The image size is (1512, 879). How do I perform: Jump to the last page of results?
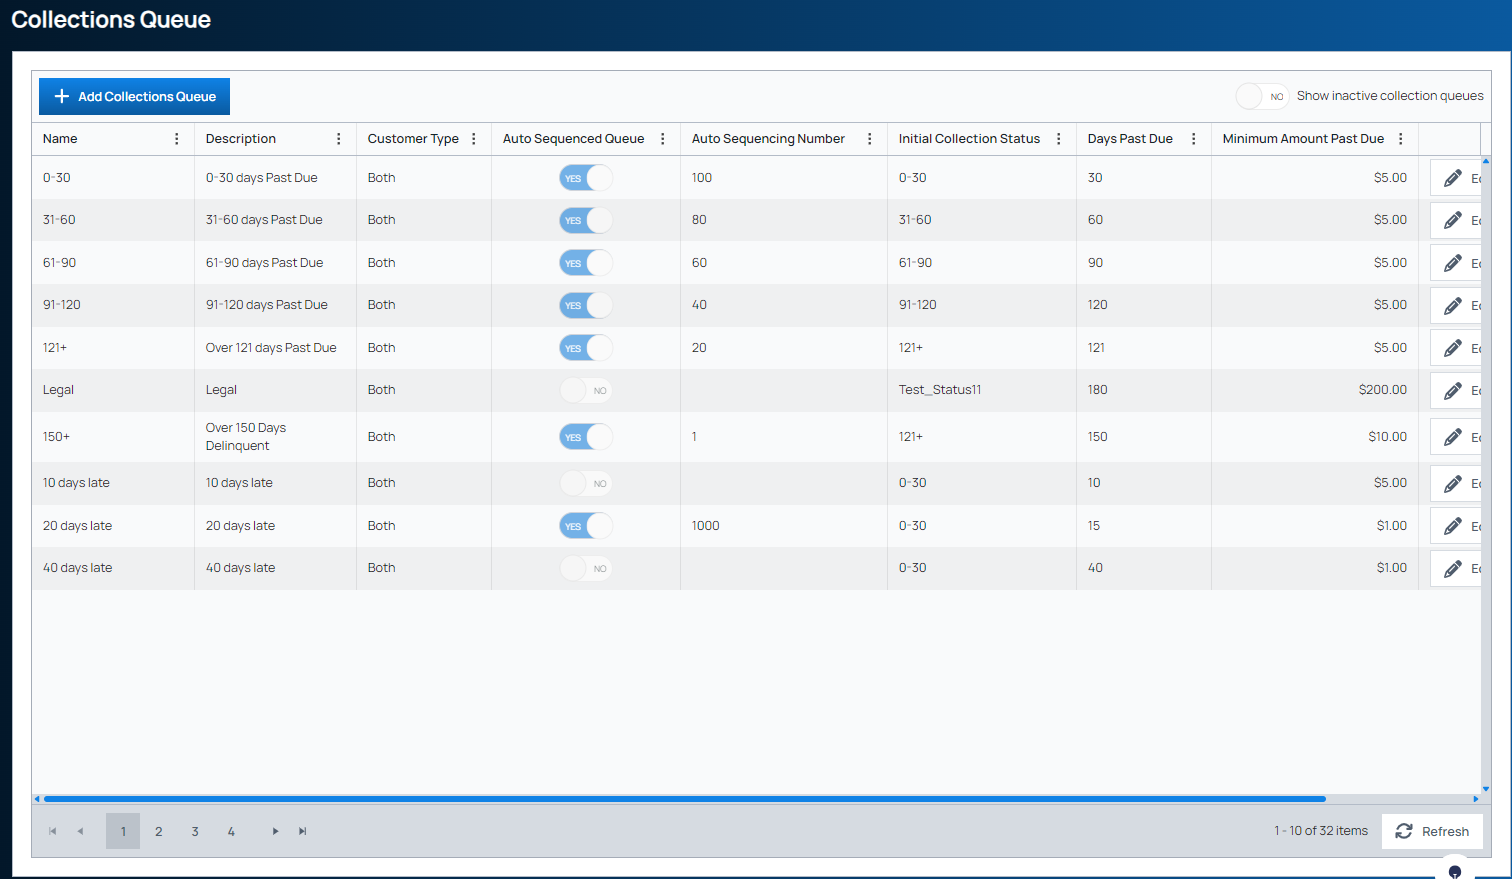click(302, 831)
